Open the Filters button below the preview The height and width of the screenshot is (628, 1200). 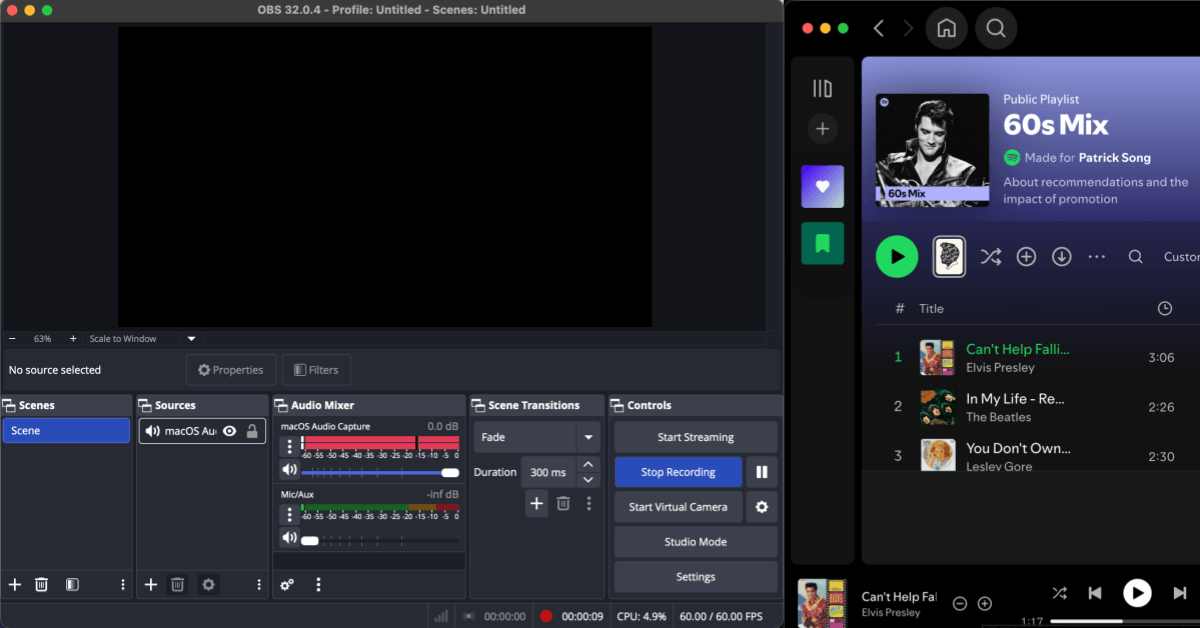pyautogui.click(x=316, y=370)
